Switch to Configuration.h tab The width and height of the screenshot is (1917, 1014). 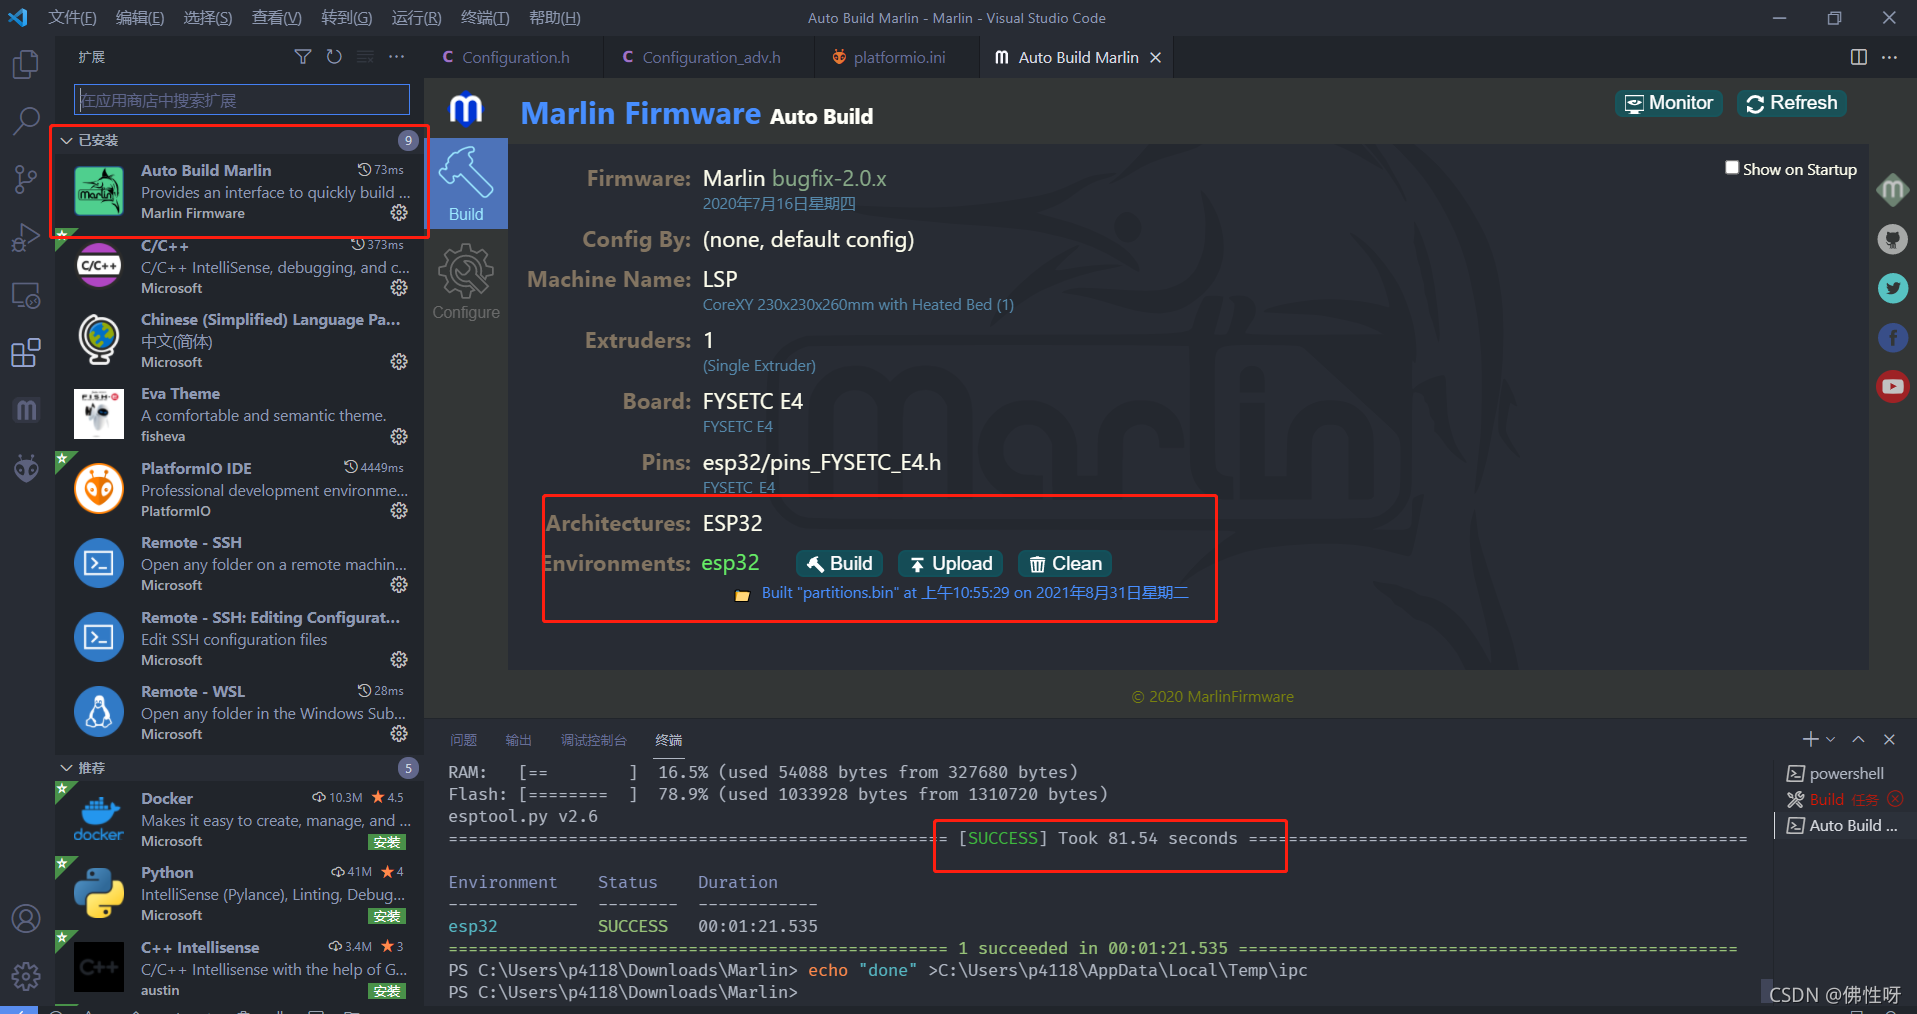pos(514,57)
